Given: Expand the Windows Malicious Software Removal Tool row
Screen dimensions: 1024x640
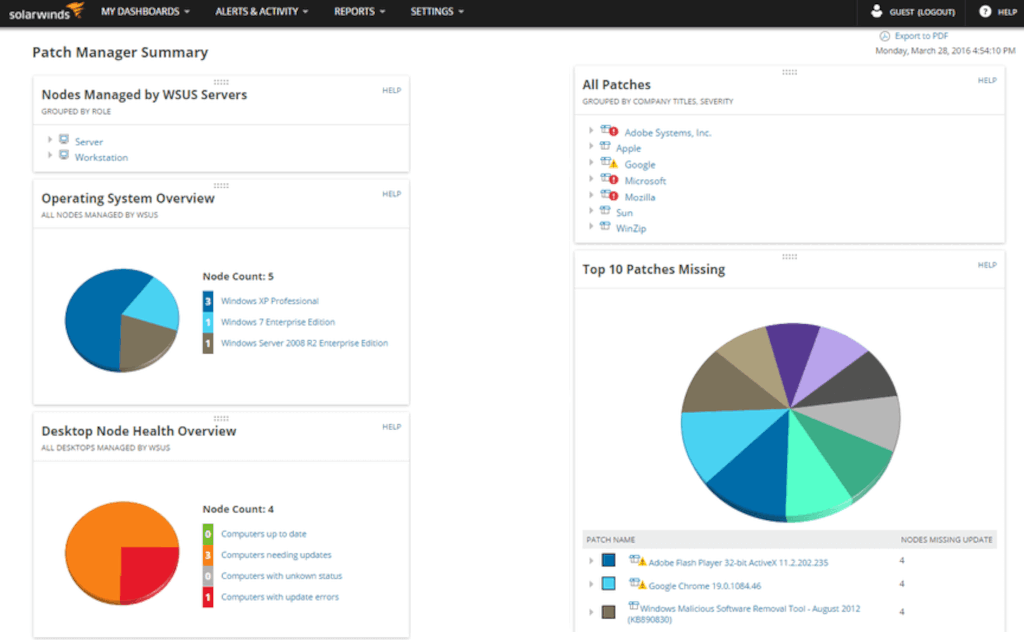Looking at the screenshot, I should (591, 612).
